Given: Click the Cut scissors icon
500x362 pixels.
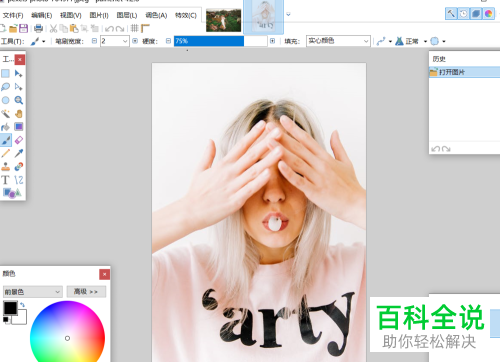Looking at the screenshot, I should click(53, 29).
